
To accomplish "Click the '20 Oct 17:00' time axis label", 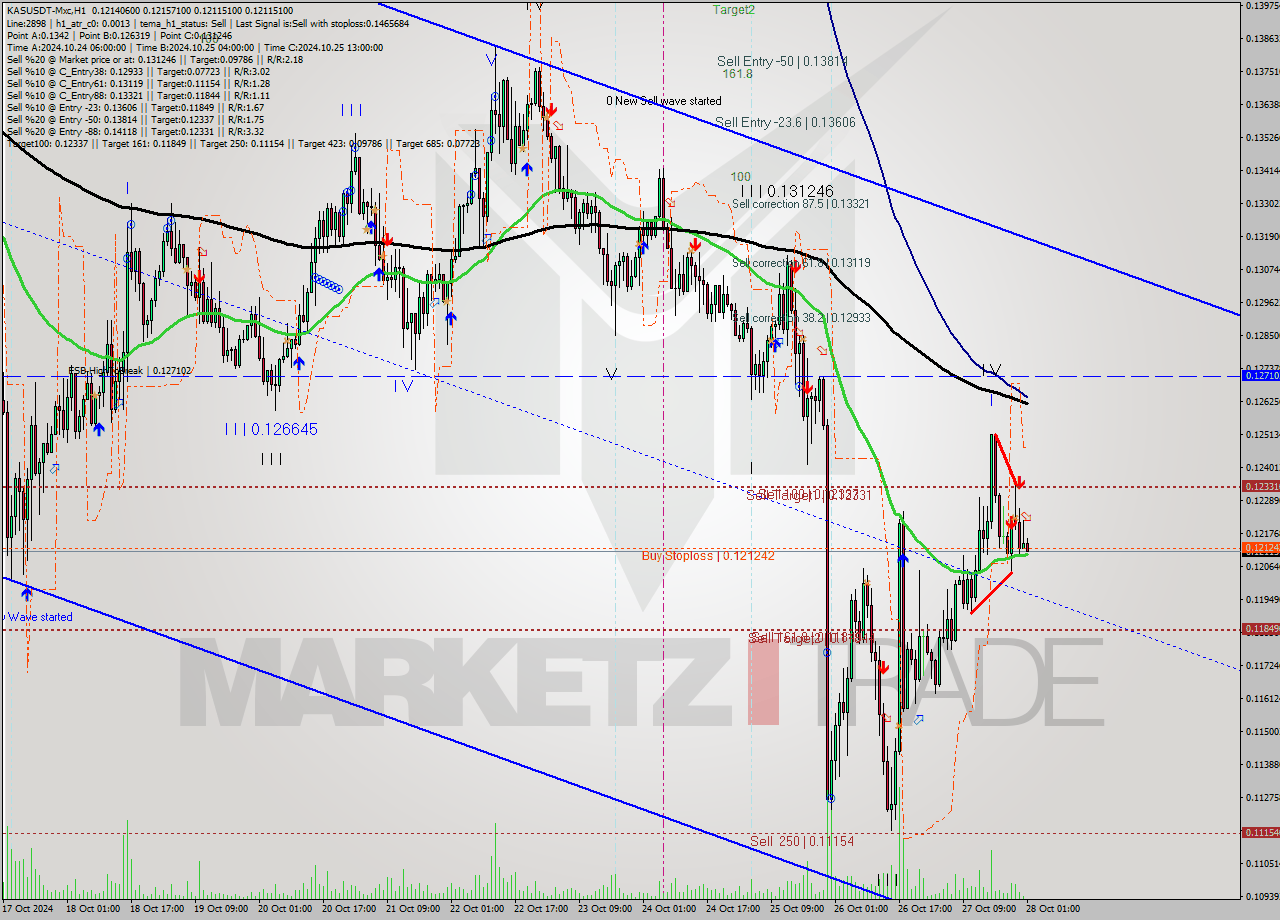I will tap(349, 909).
